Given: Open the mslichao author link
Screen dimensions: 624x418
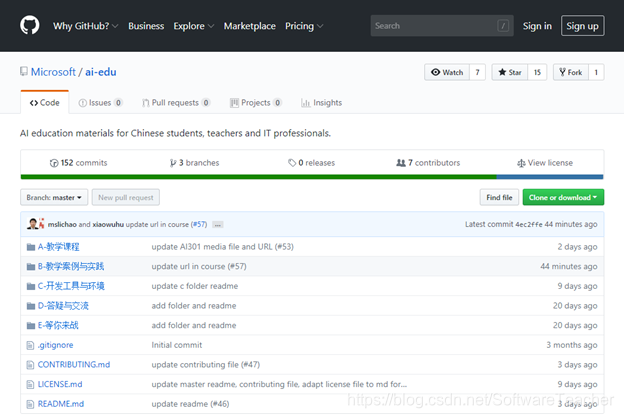Looking at the screenshot, I should [x=62, y=225].
